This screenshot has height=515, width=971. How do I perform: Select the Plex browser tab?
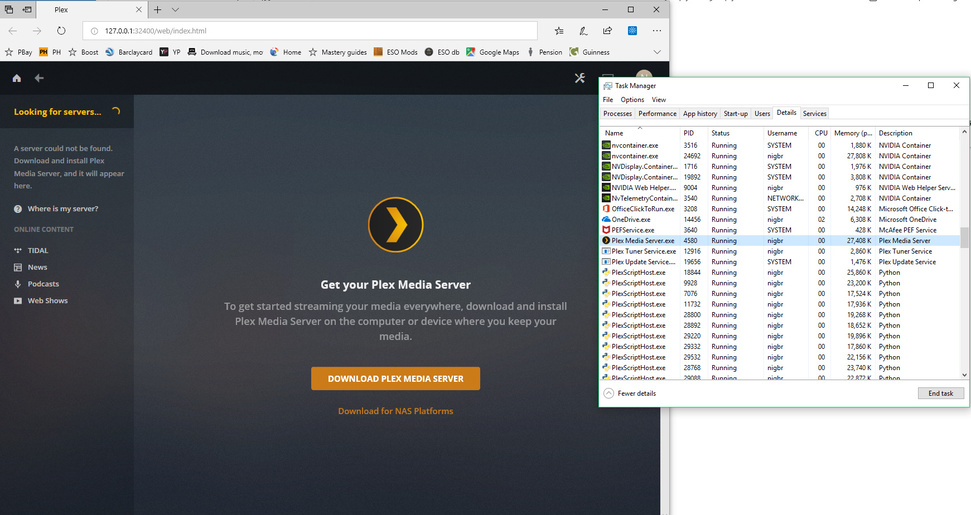(x=93, y=9)
